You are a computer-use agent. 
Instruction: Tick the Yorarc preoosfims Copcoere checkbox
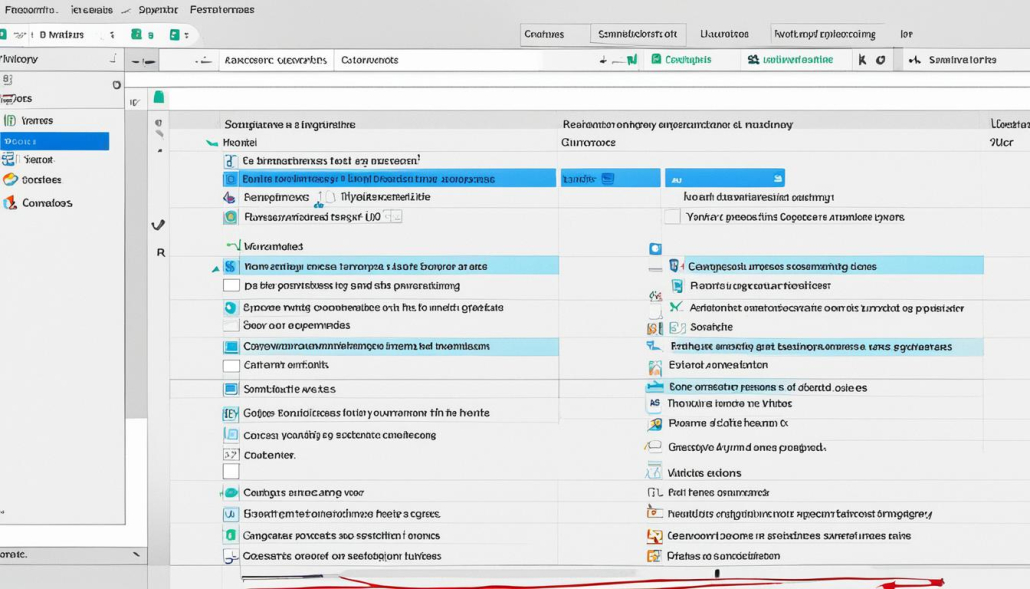click(x=672, y=217)
